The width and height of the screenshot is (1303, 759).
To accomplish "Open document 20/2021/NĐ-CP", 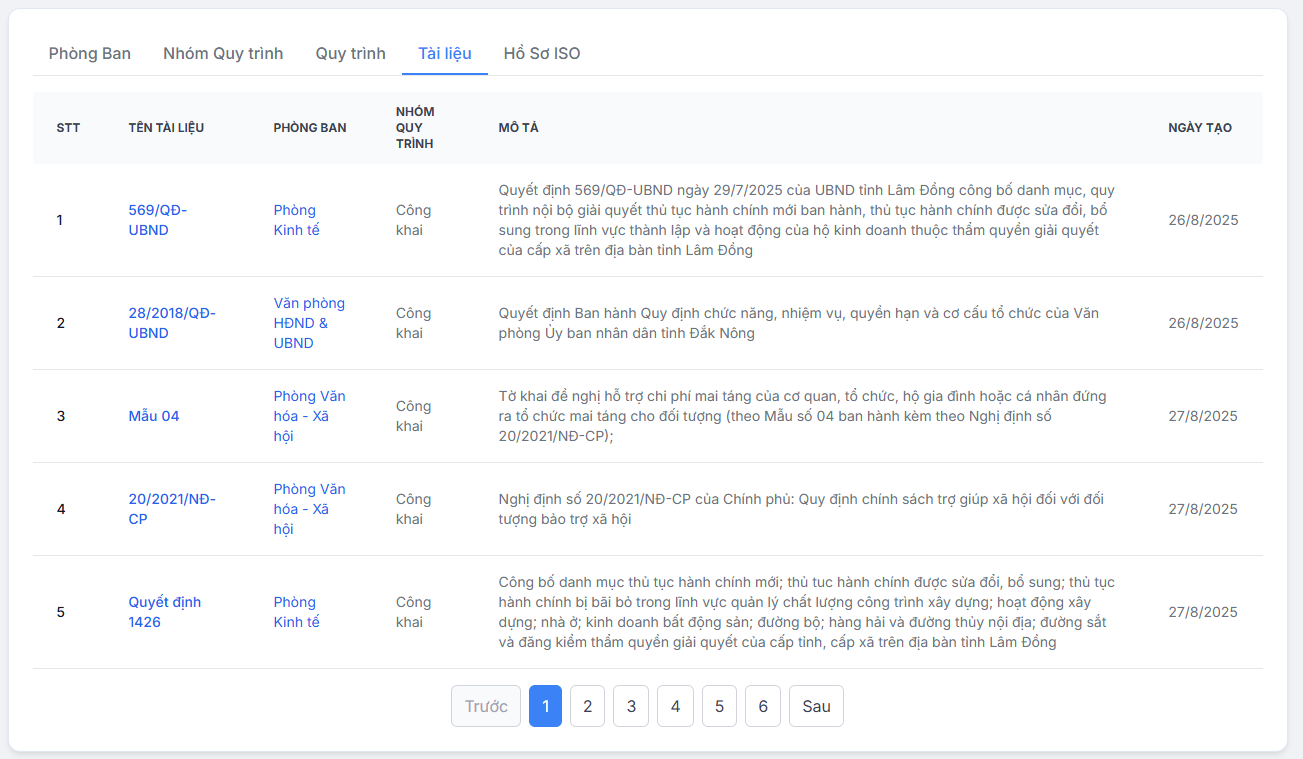I will tap(172, 509).
